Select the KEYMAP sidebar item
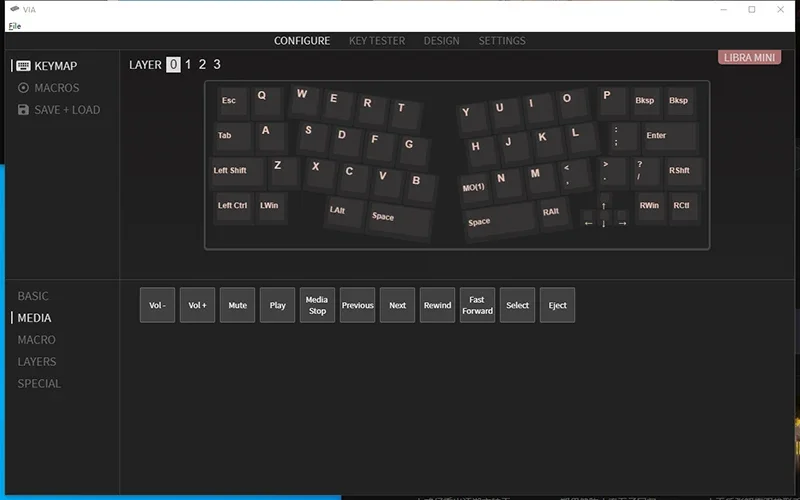This screenshot has width=800, height=500. tap(55, 66)
